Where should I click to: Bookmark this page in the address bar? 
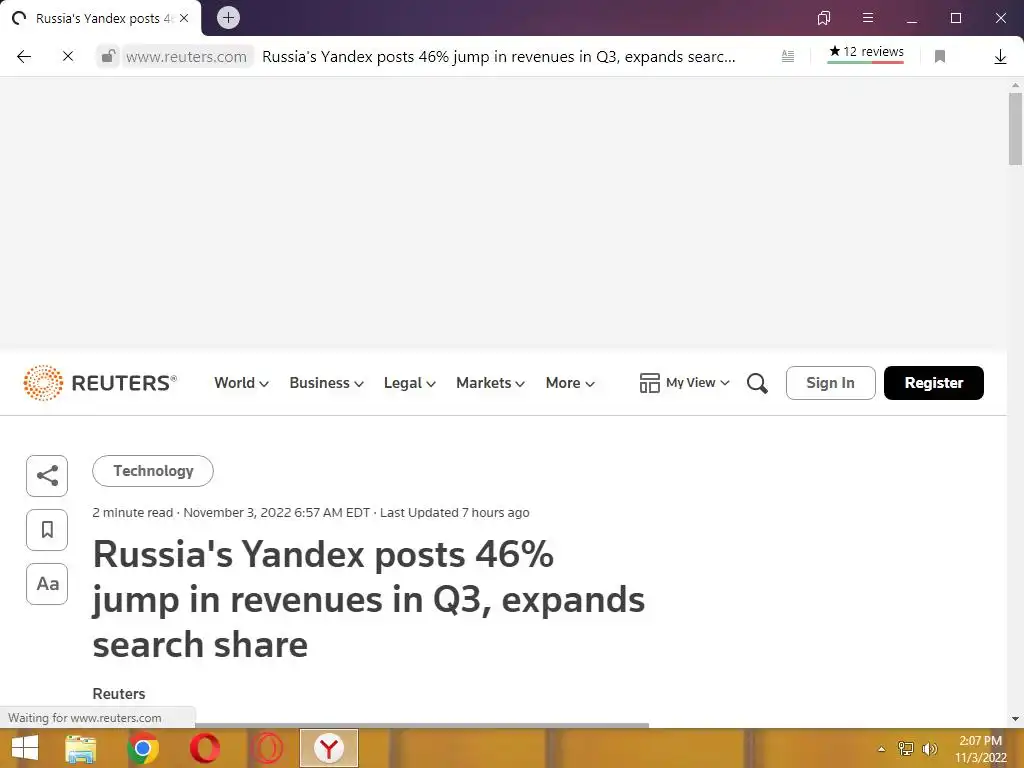click(x=940, y=57)
